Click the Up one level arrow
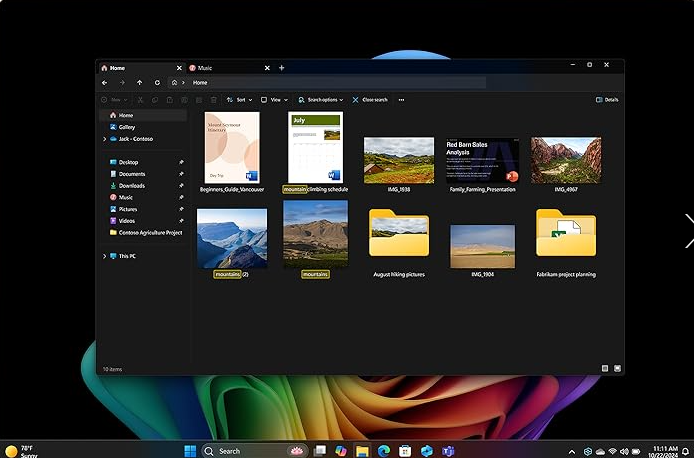The height and width of the screenshot is (458, 694). pyautogui.click(x=139, y=83)
